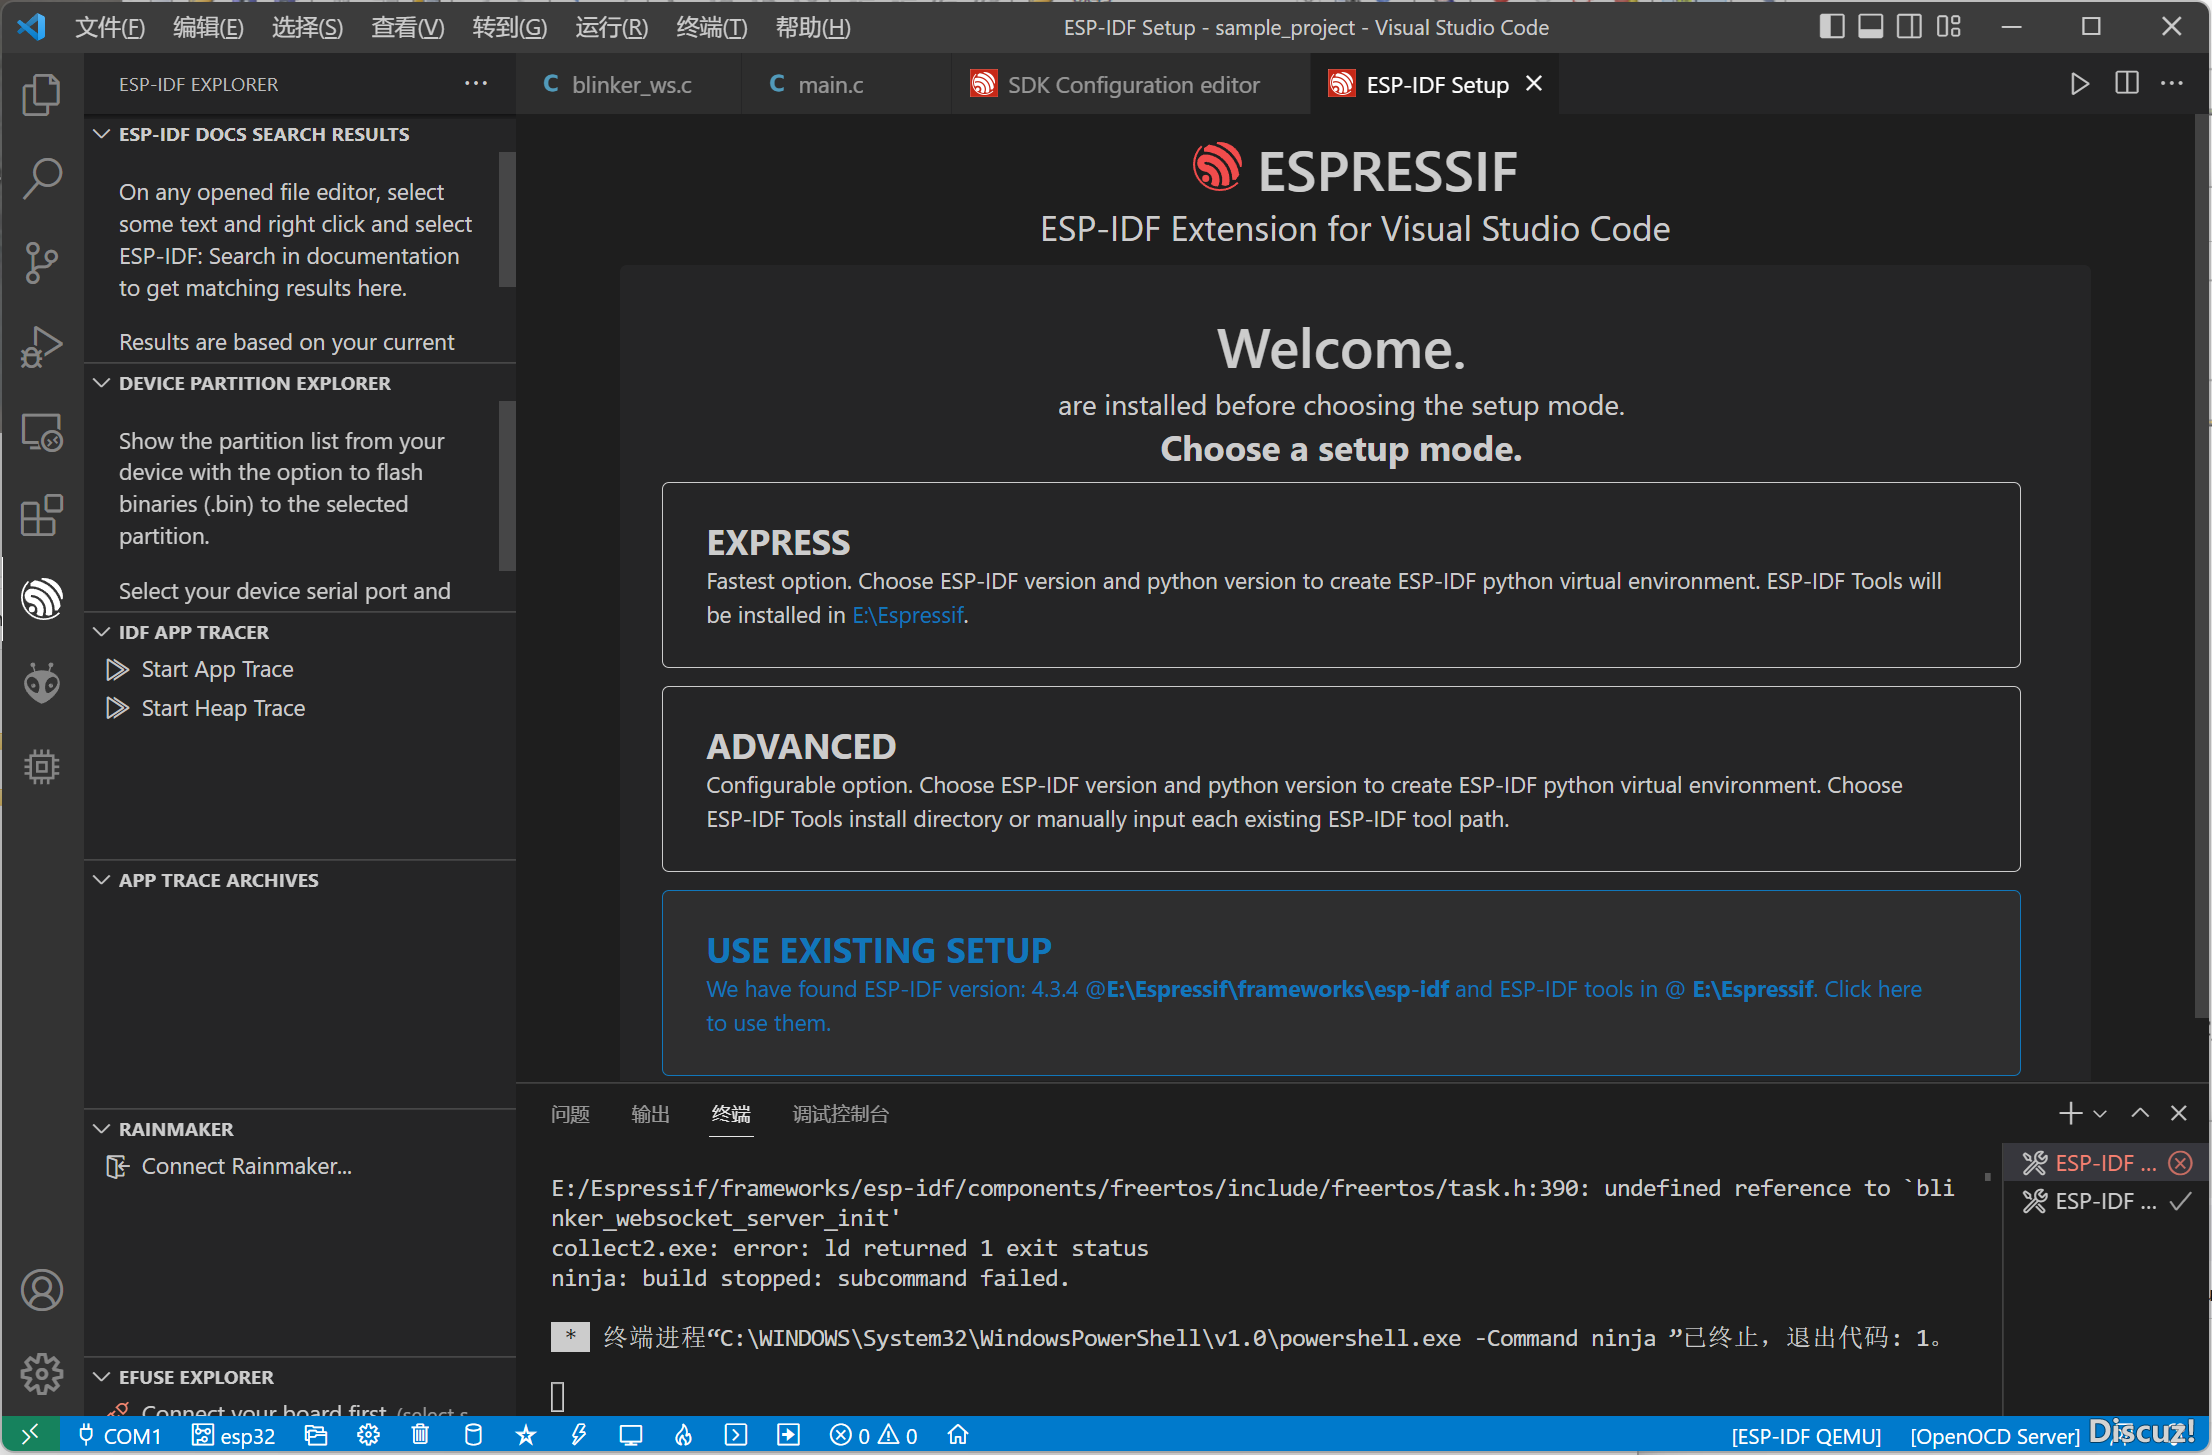Viewport: 2212px width, 1455px height.
Task: Add a new terminal with plus button
Action: tap(2070, 1113)
